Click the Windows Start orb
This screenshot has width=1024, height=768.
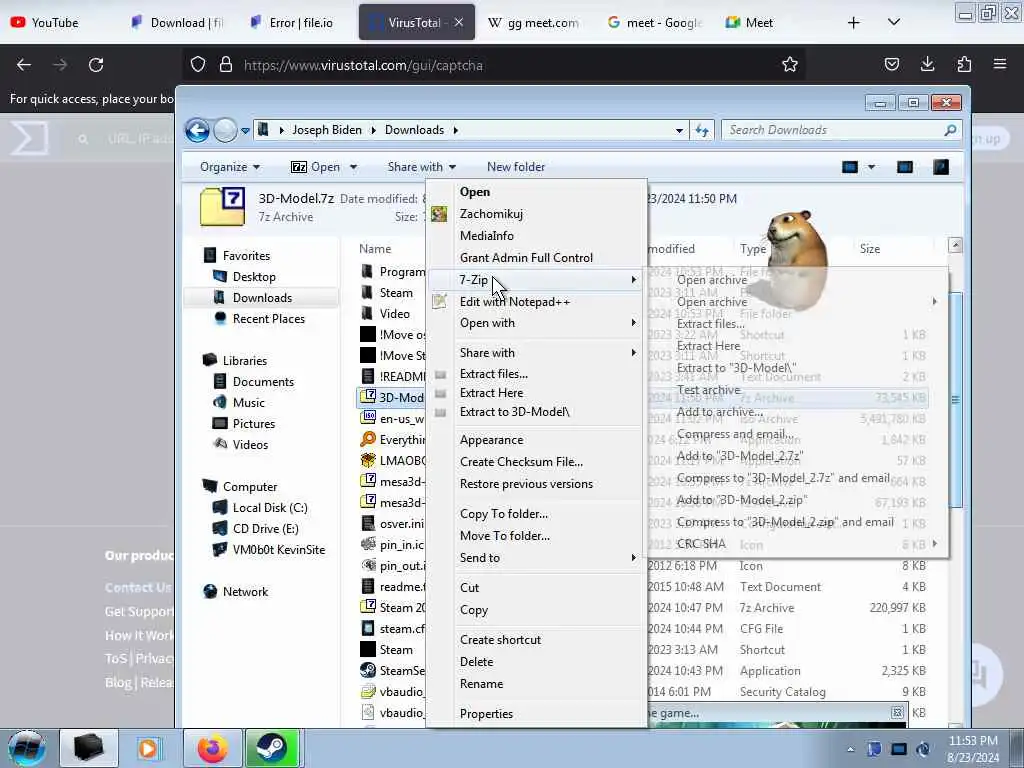[26, 748]
